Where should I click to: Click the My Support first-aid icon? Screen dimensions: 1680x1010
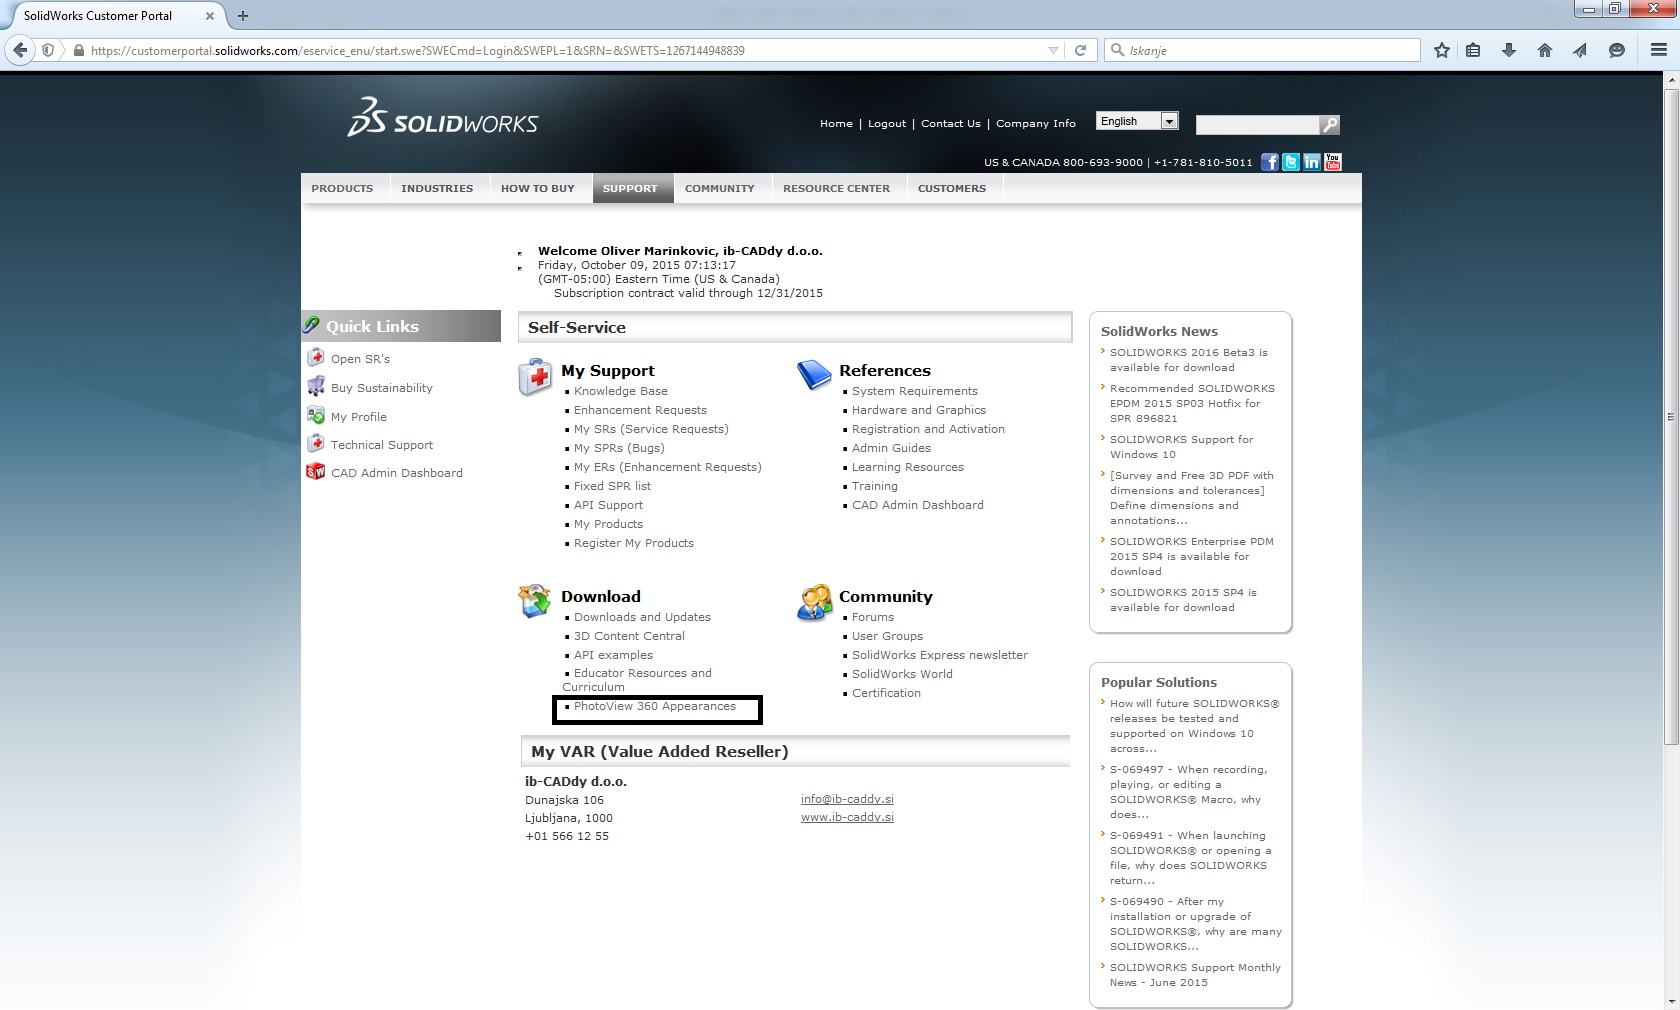click(x=535, y=377)
